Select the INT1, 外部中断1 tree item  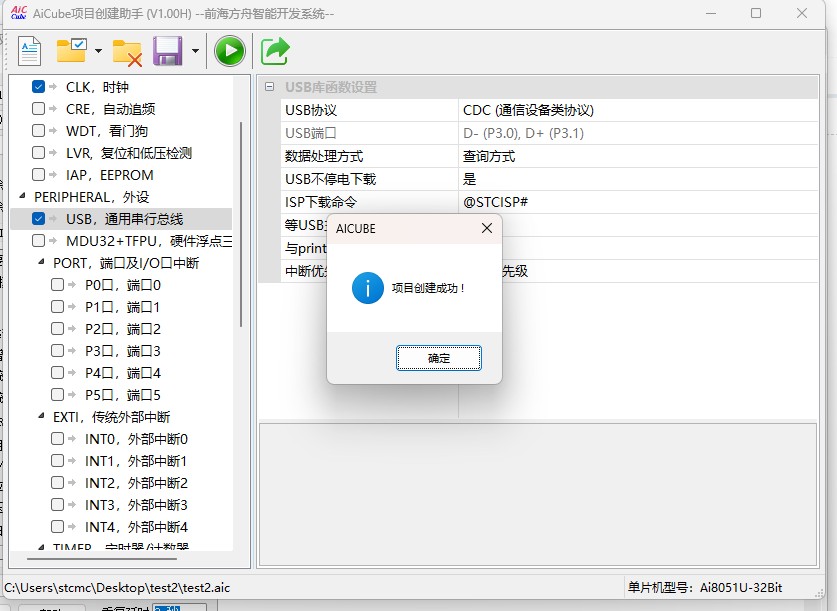point(136,461)
